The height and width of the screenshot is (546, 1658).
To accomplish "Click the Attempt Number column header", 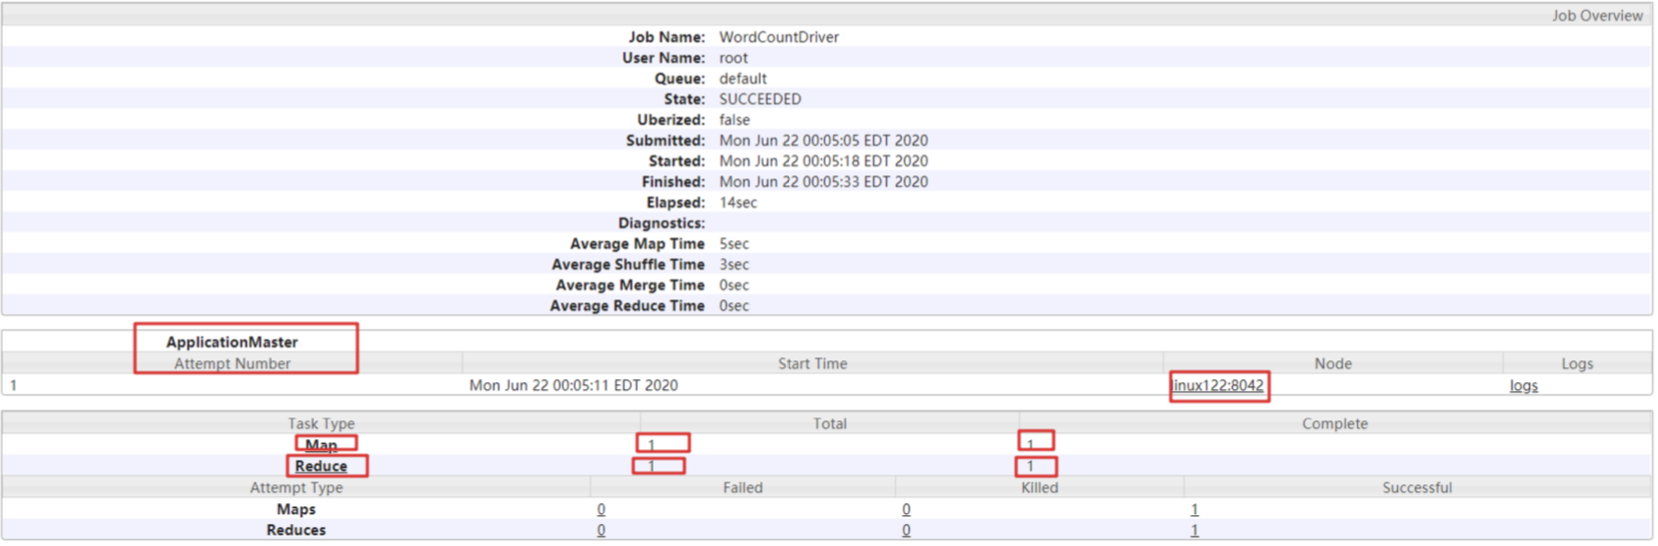I will click(232, 363).
